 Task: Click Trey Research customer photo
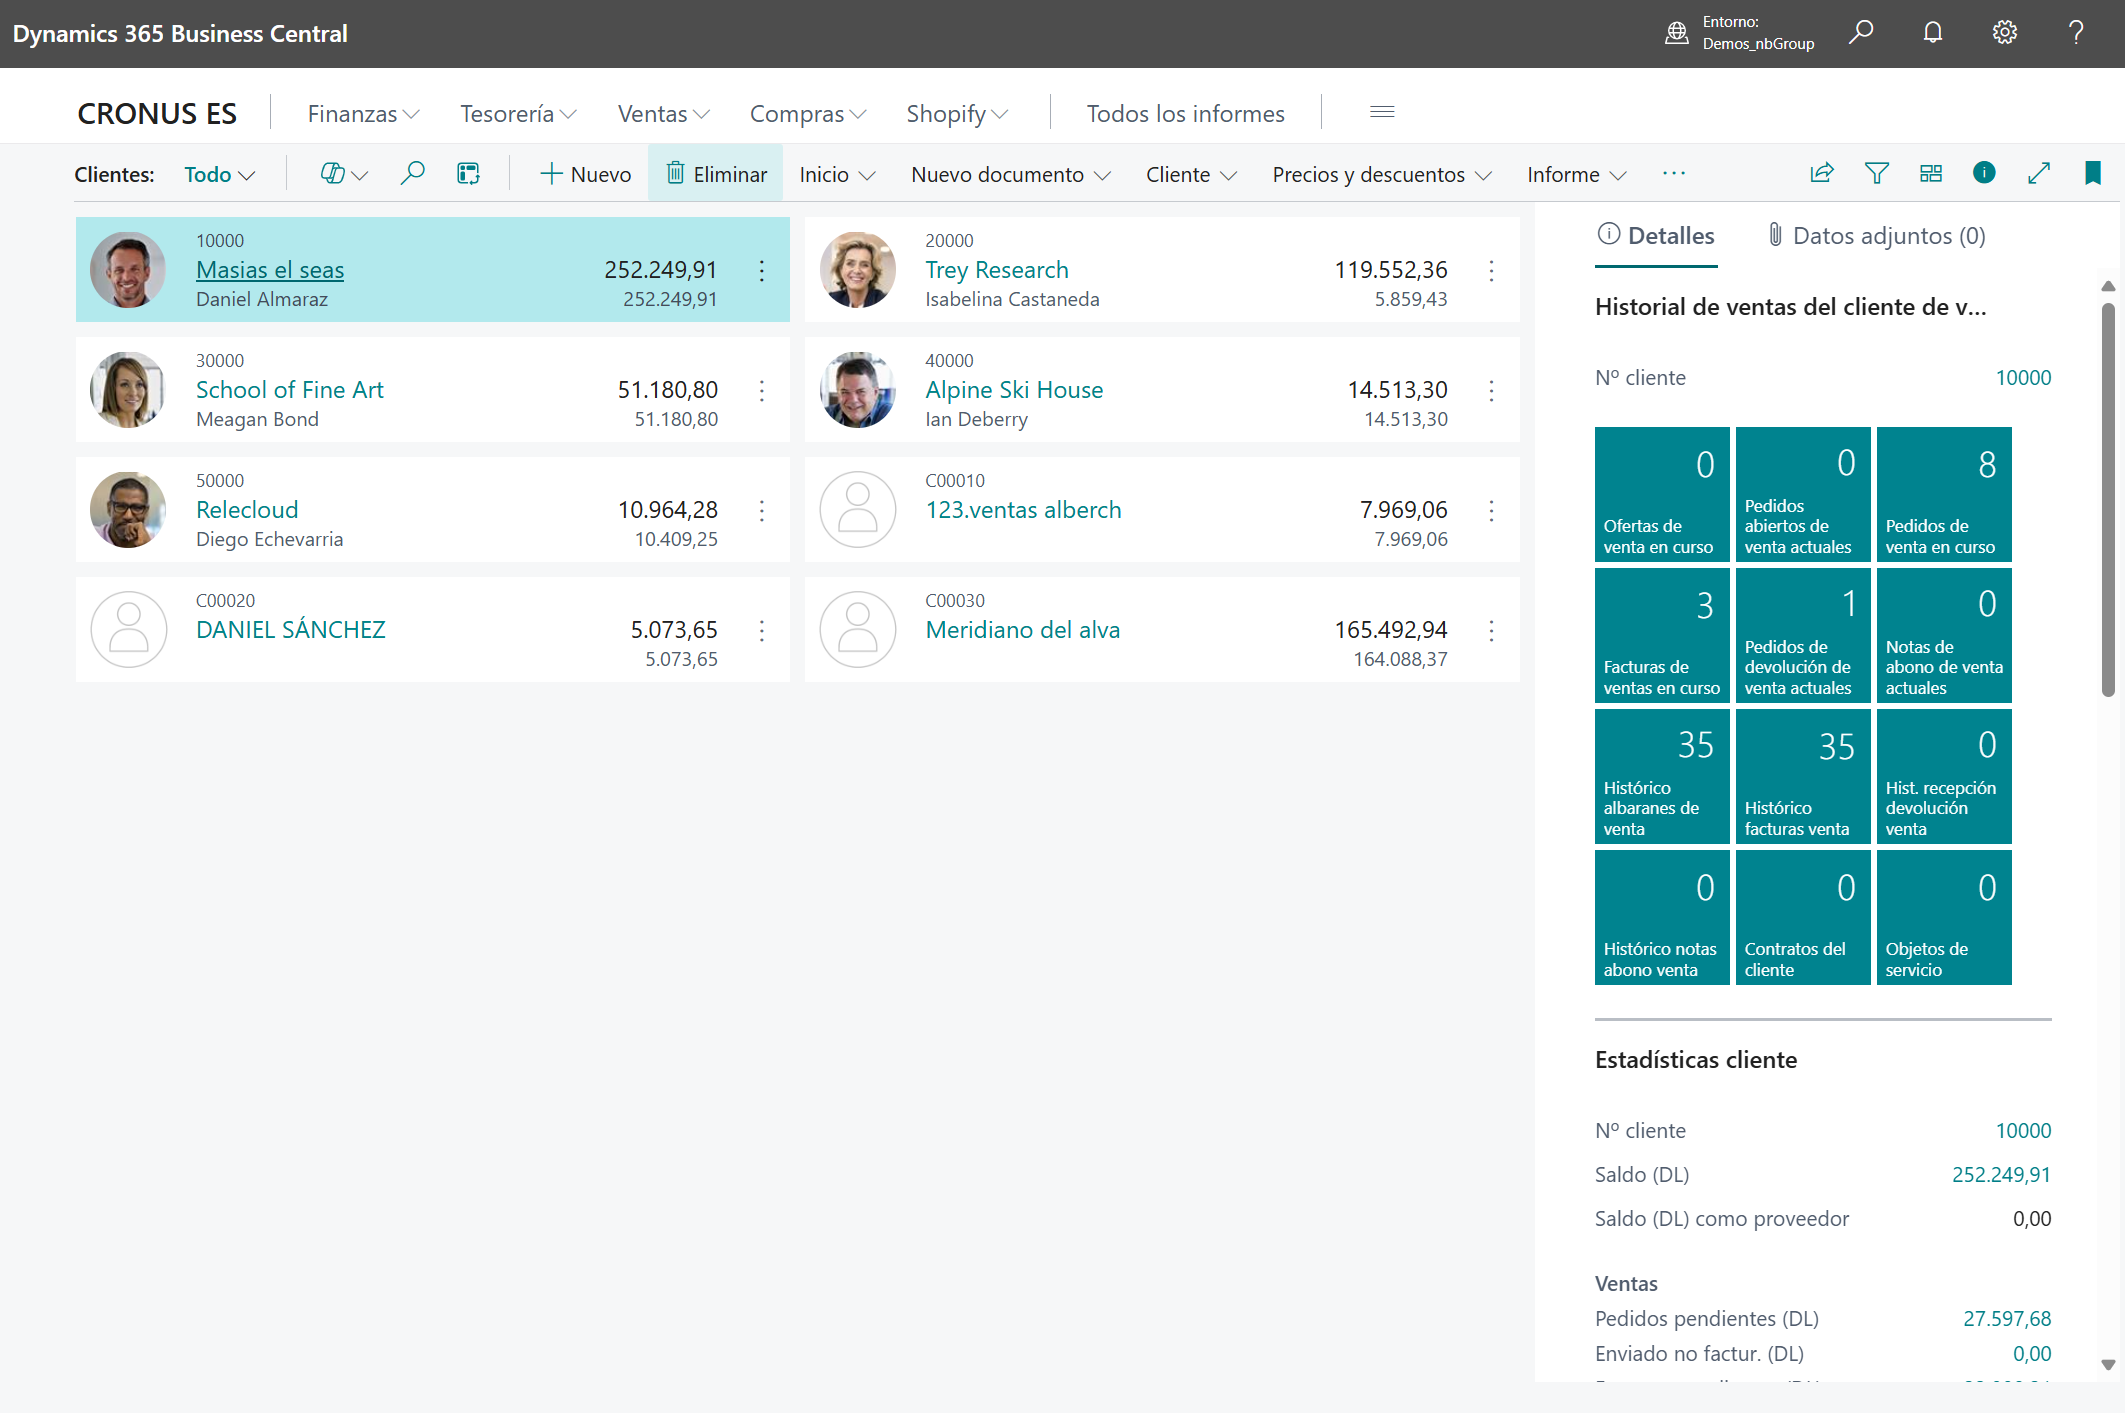tap(857, 270)
